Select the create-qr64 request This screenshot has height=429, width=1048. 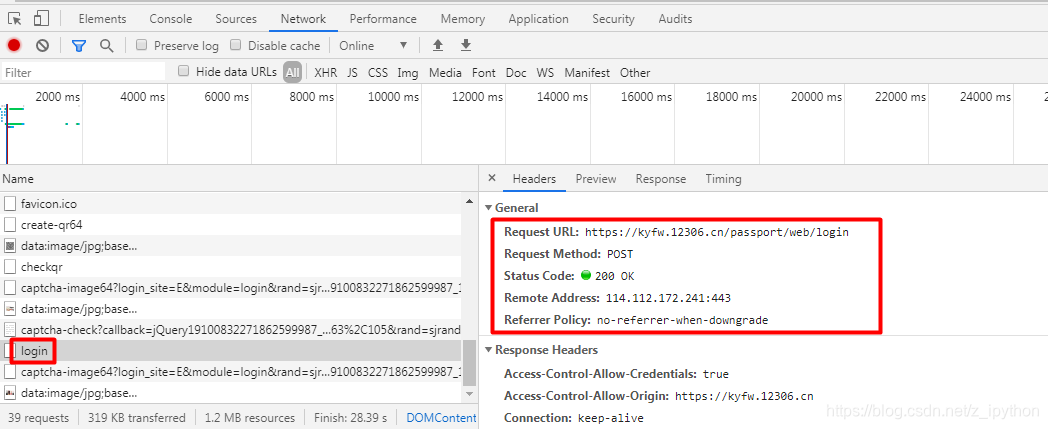pos(231,225)
